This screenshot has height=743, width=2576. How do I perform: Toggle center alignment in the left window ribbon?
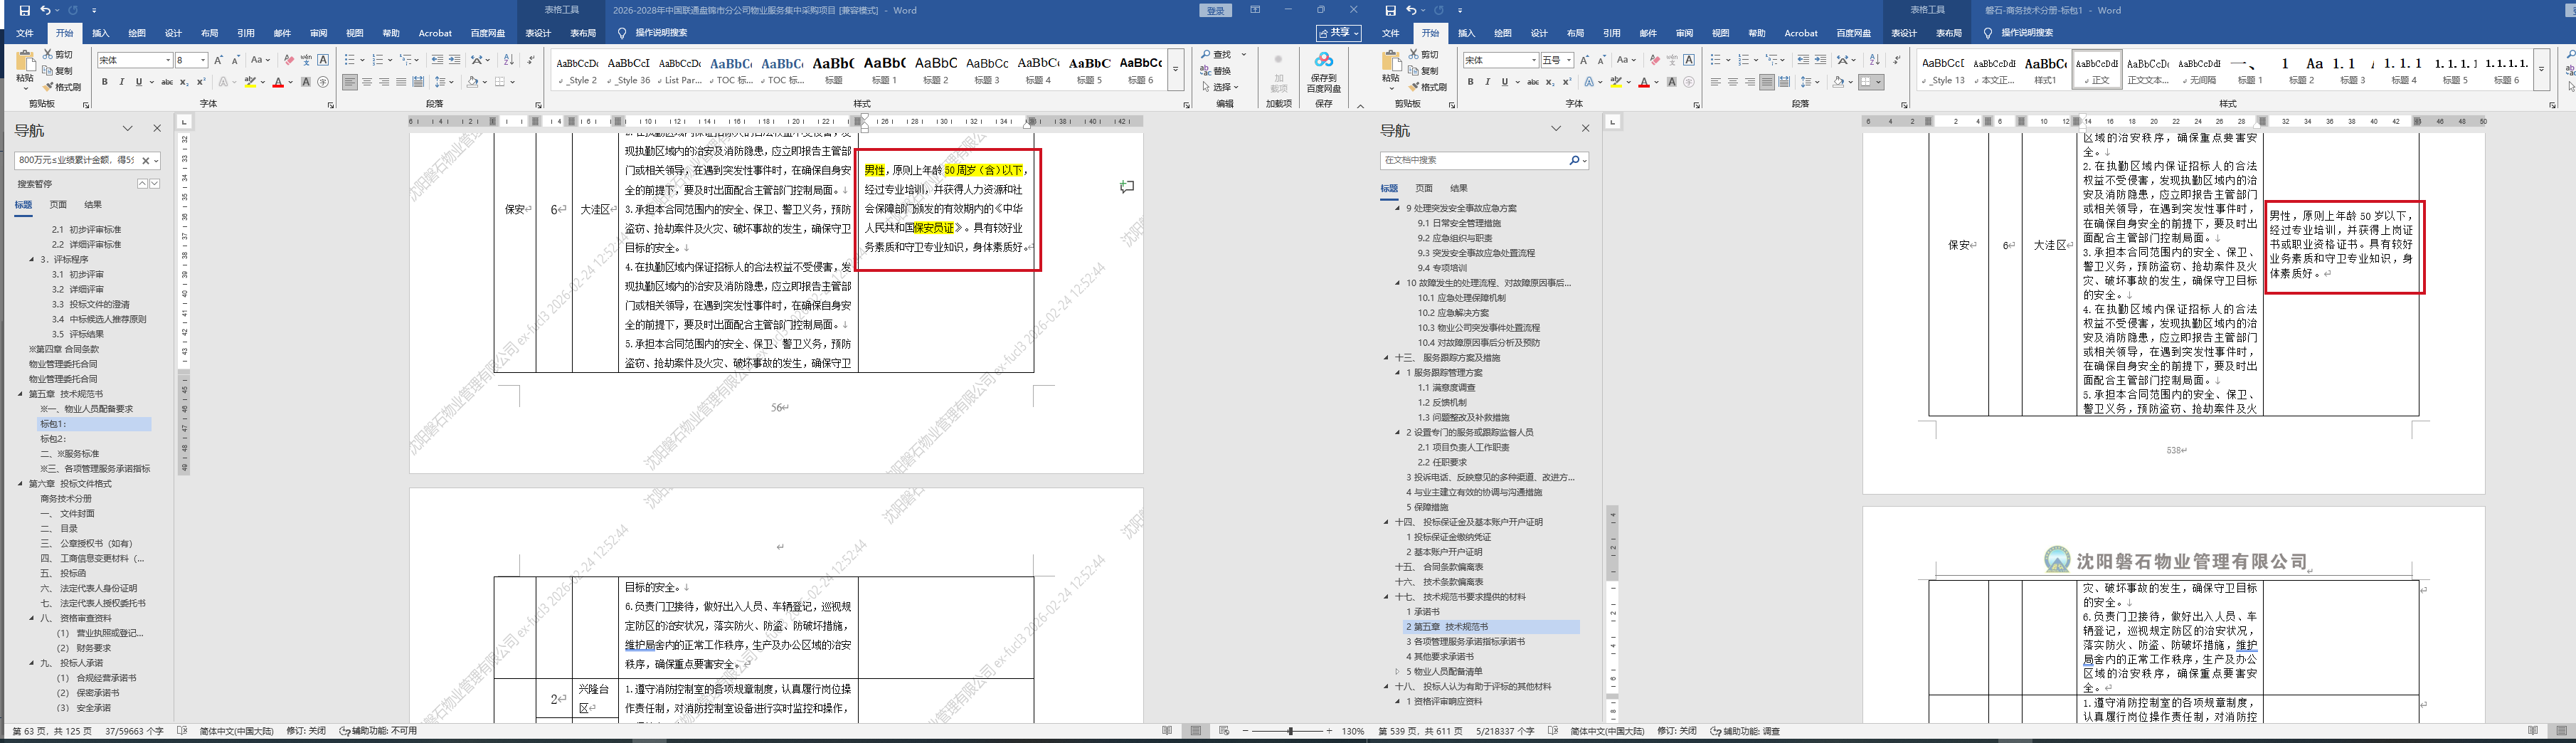pos(367,82)
